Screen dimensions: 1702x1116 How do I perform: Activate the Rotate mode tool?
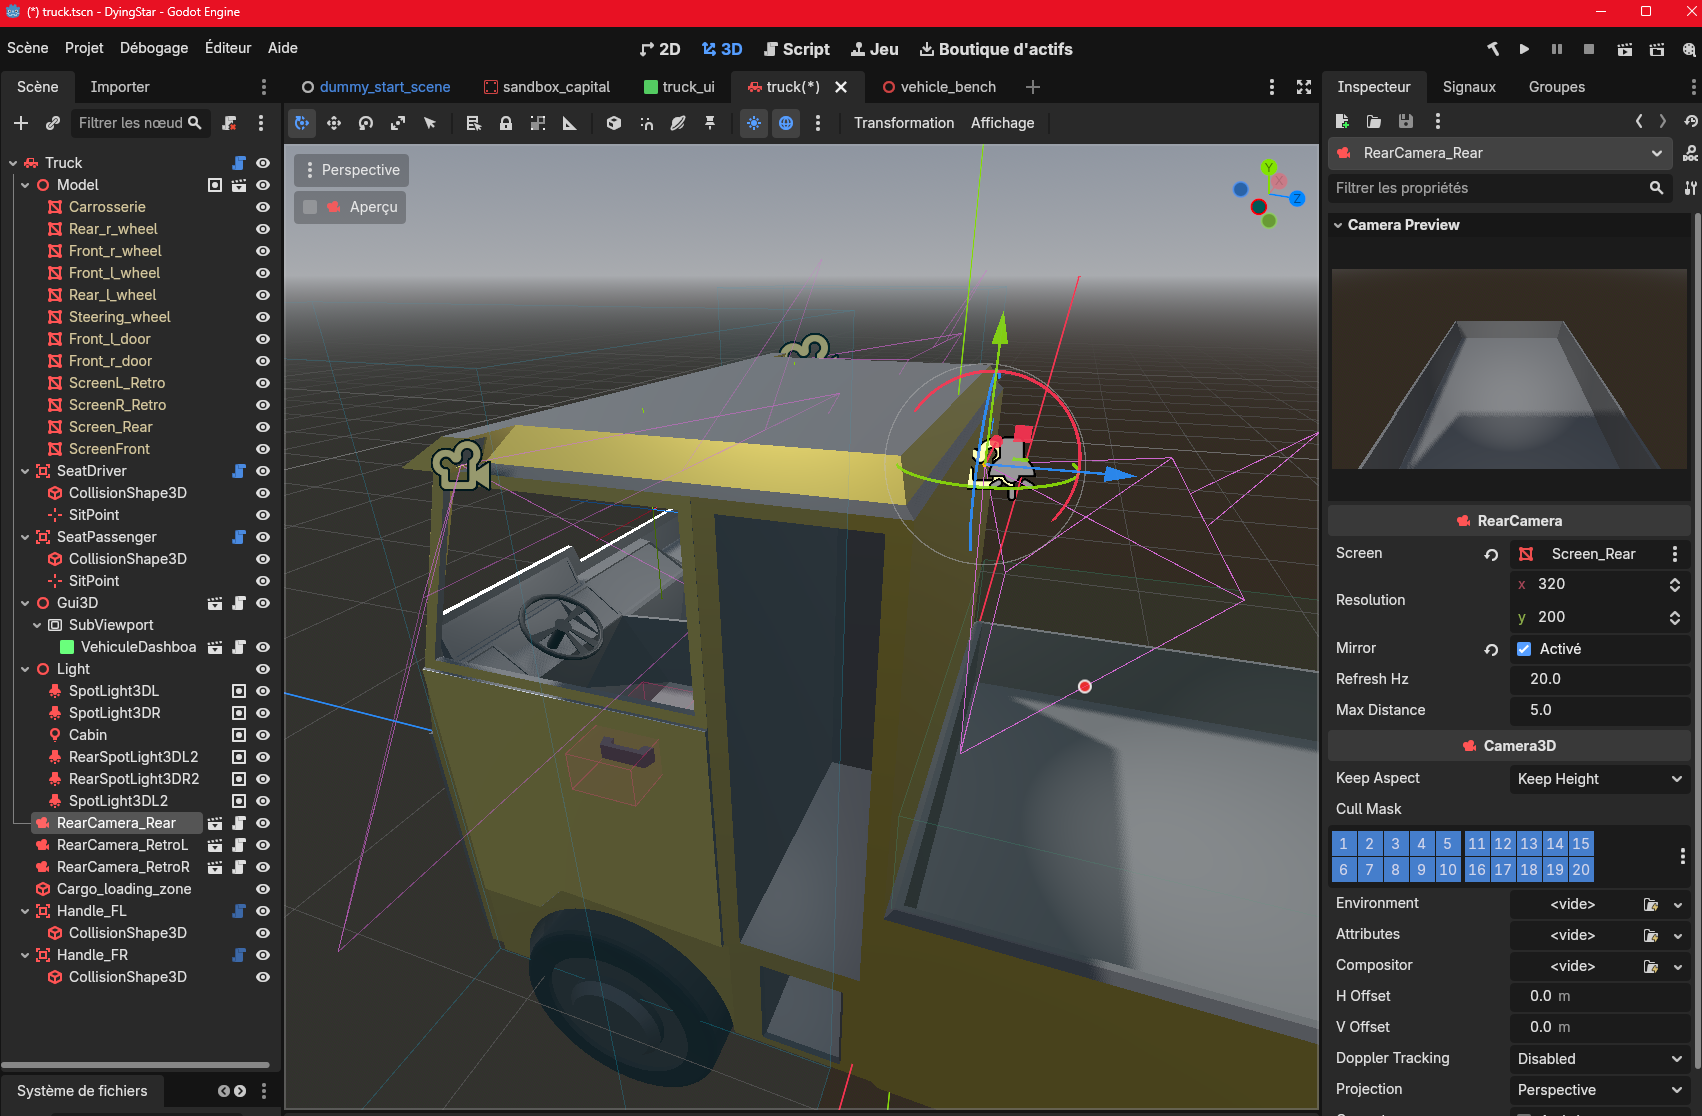click(366, 123)
